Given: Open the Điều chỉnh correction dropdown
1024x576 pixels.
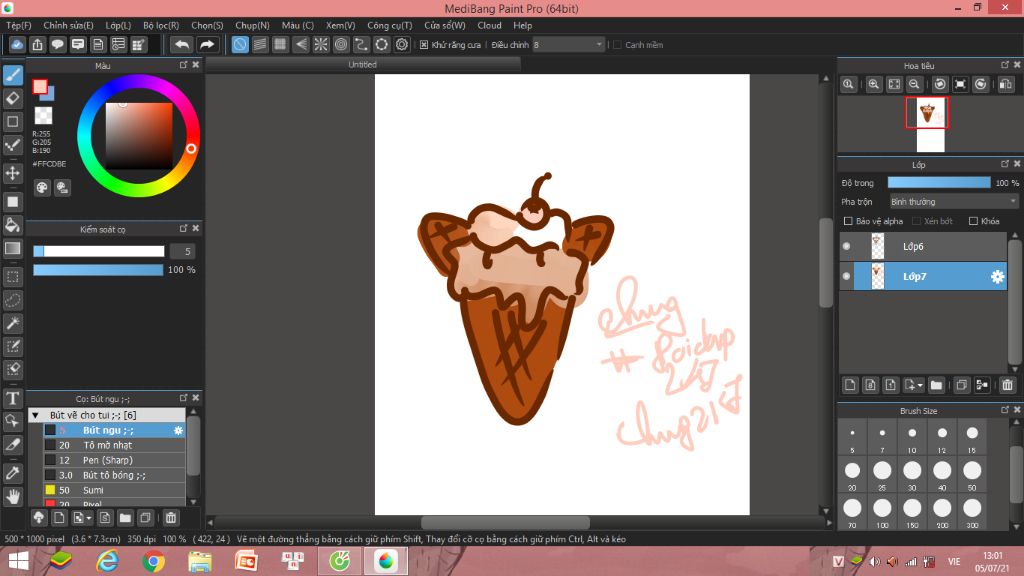Looking at the screenshot, I should click(568, 44).
